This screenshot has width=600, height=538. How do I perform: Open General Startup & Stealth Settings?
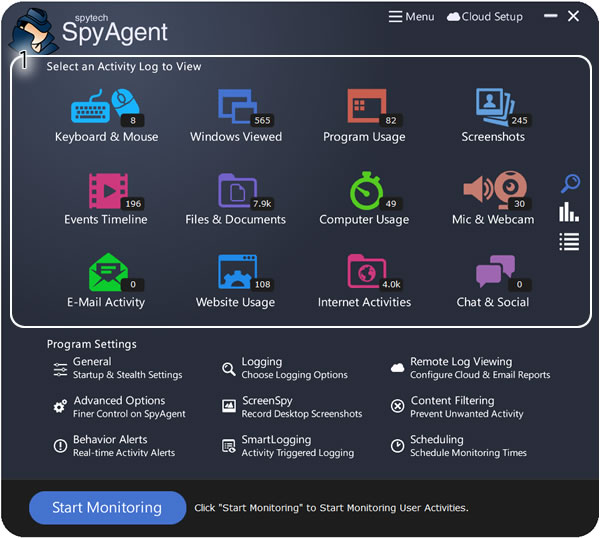127,368
